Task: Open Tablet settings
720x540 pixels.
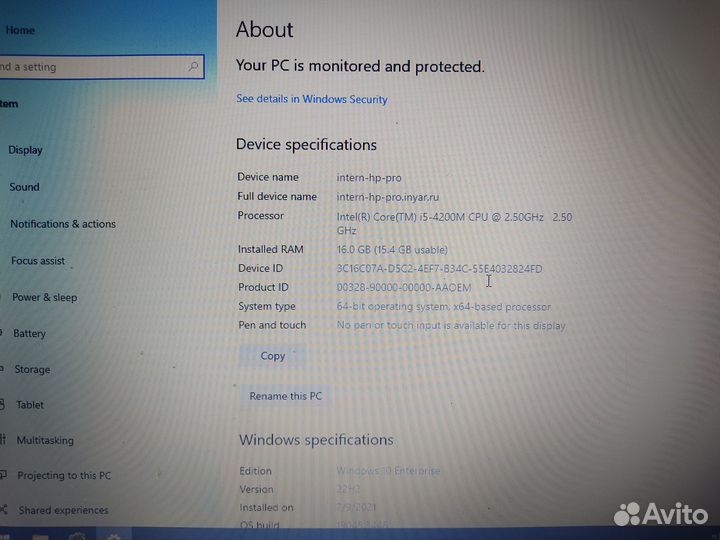Action: click(x=30, y=405)
